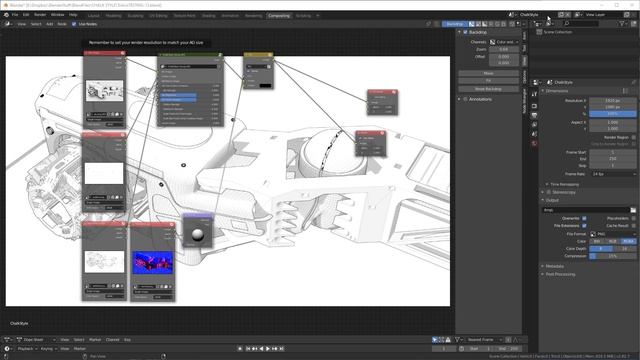This screenshot has height=360, width=640.
Task: Open the node editor Add menu
Action: 49,24
